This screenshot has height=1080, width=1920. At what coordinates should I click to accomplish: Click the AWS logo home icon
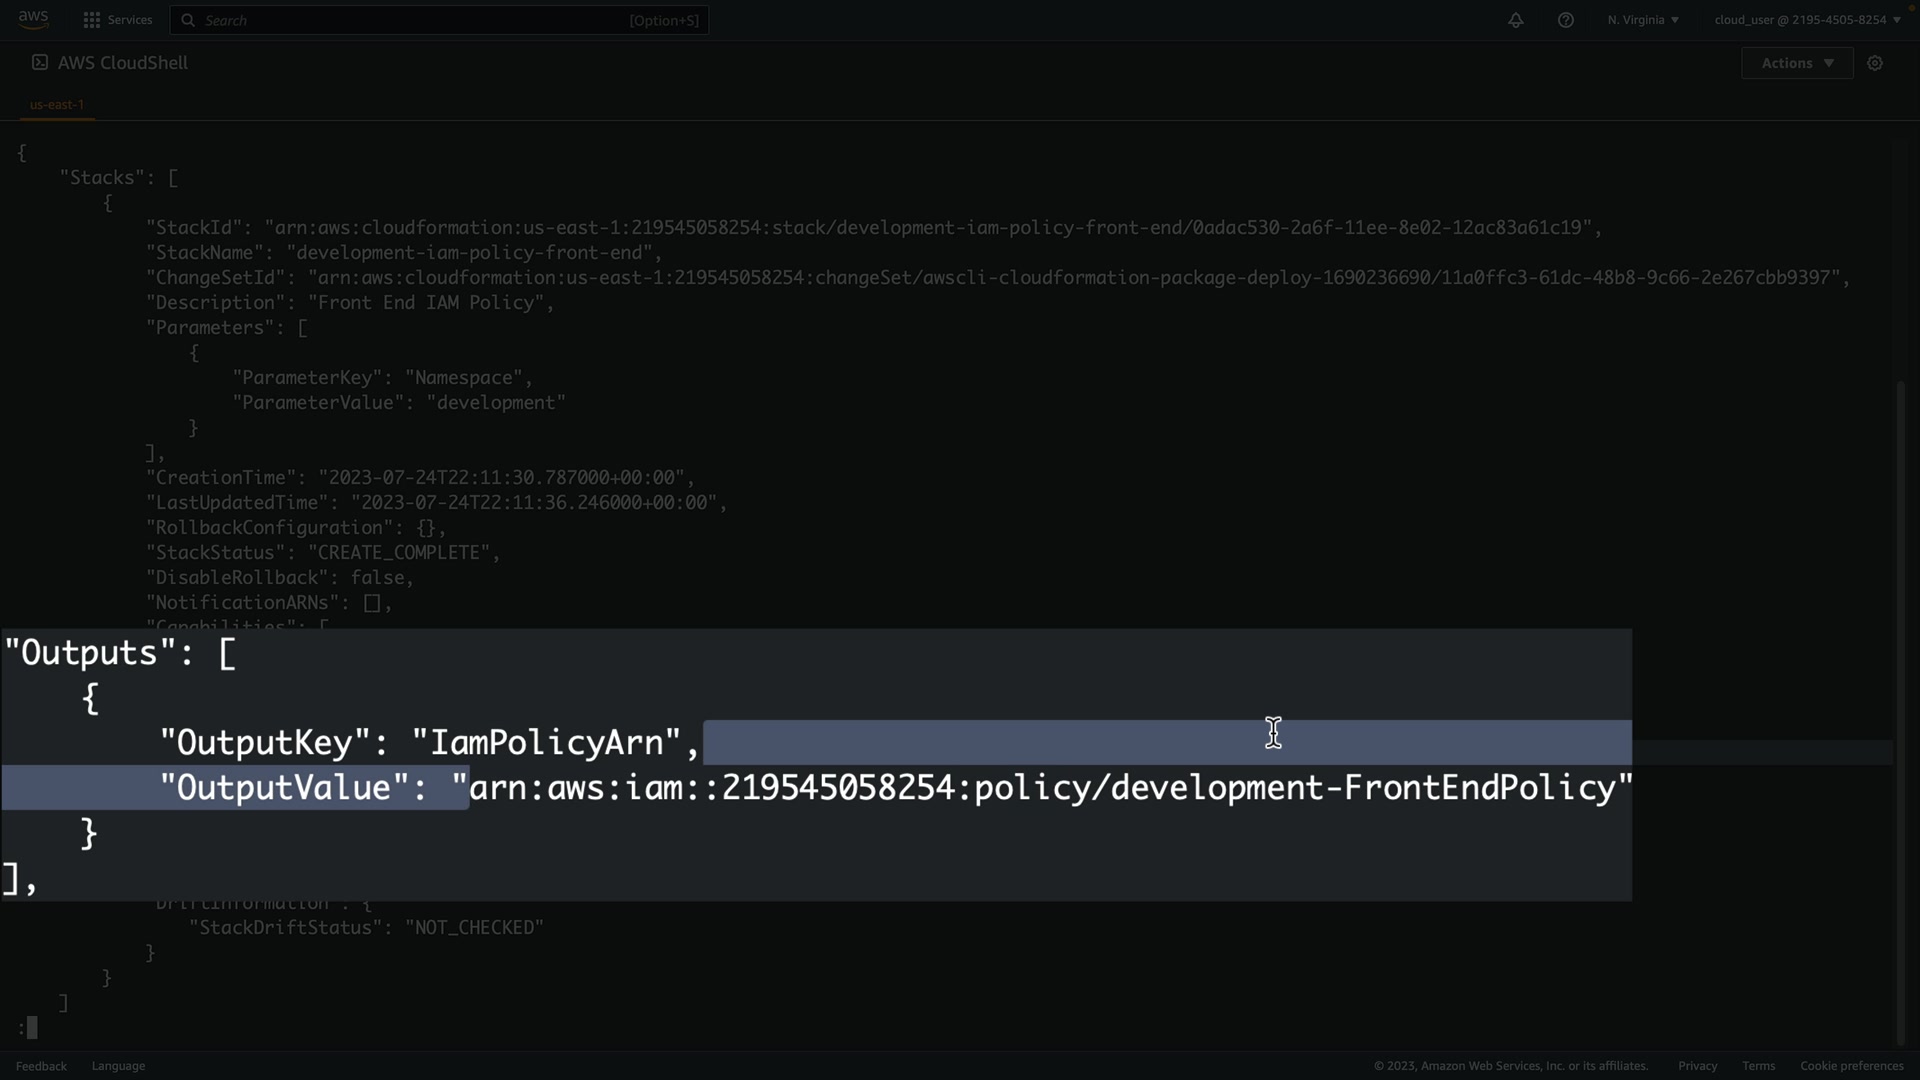(33, 19)
